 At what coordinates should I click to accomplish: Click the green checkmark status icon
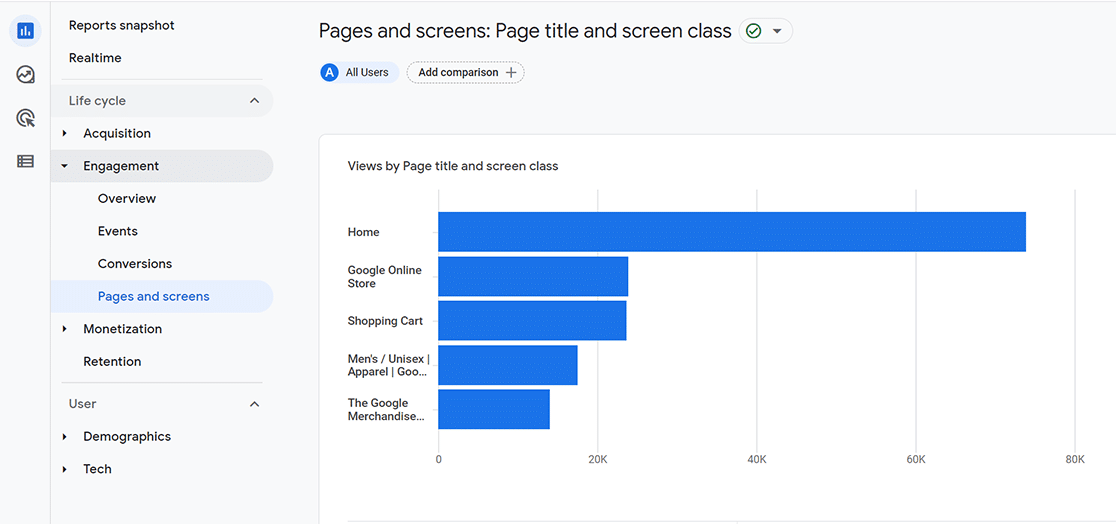point(754,31)
